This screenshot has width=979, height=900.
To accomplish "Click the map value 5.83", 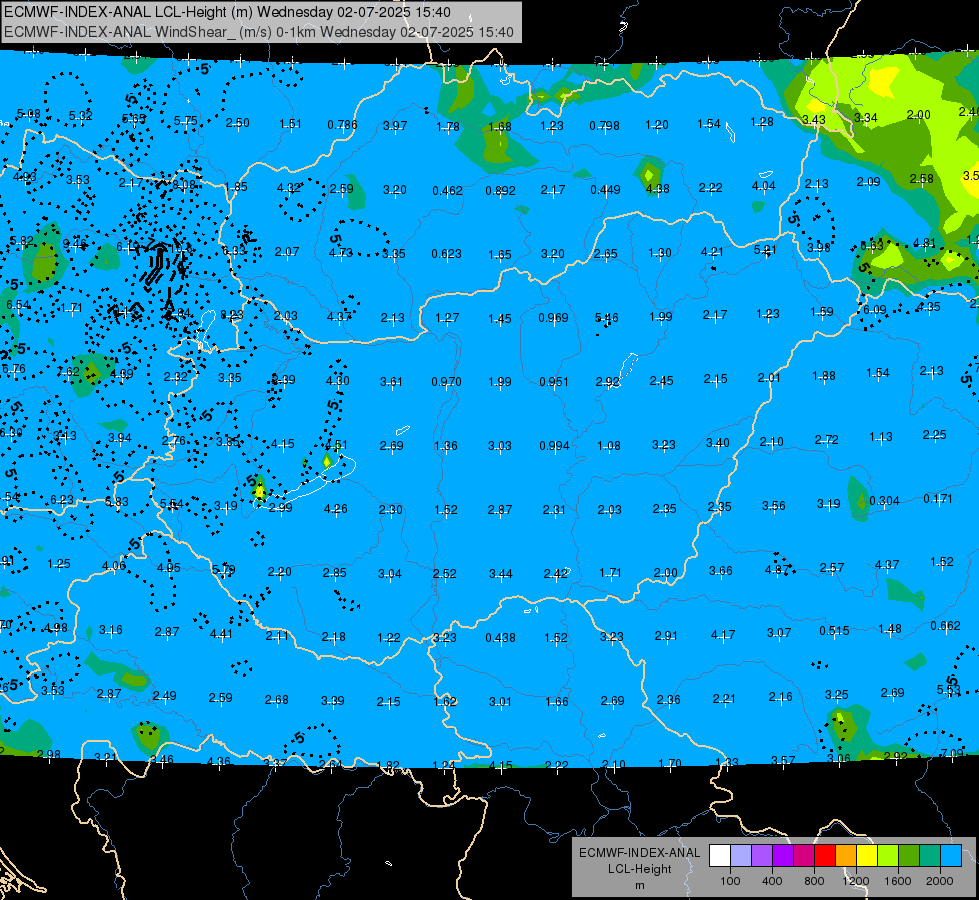I will (117, 502).
